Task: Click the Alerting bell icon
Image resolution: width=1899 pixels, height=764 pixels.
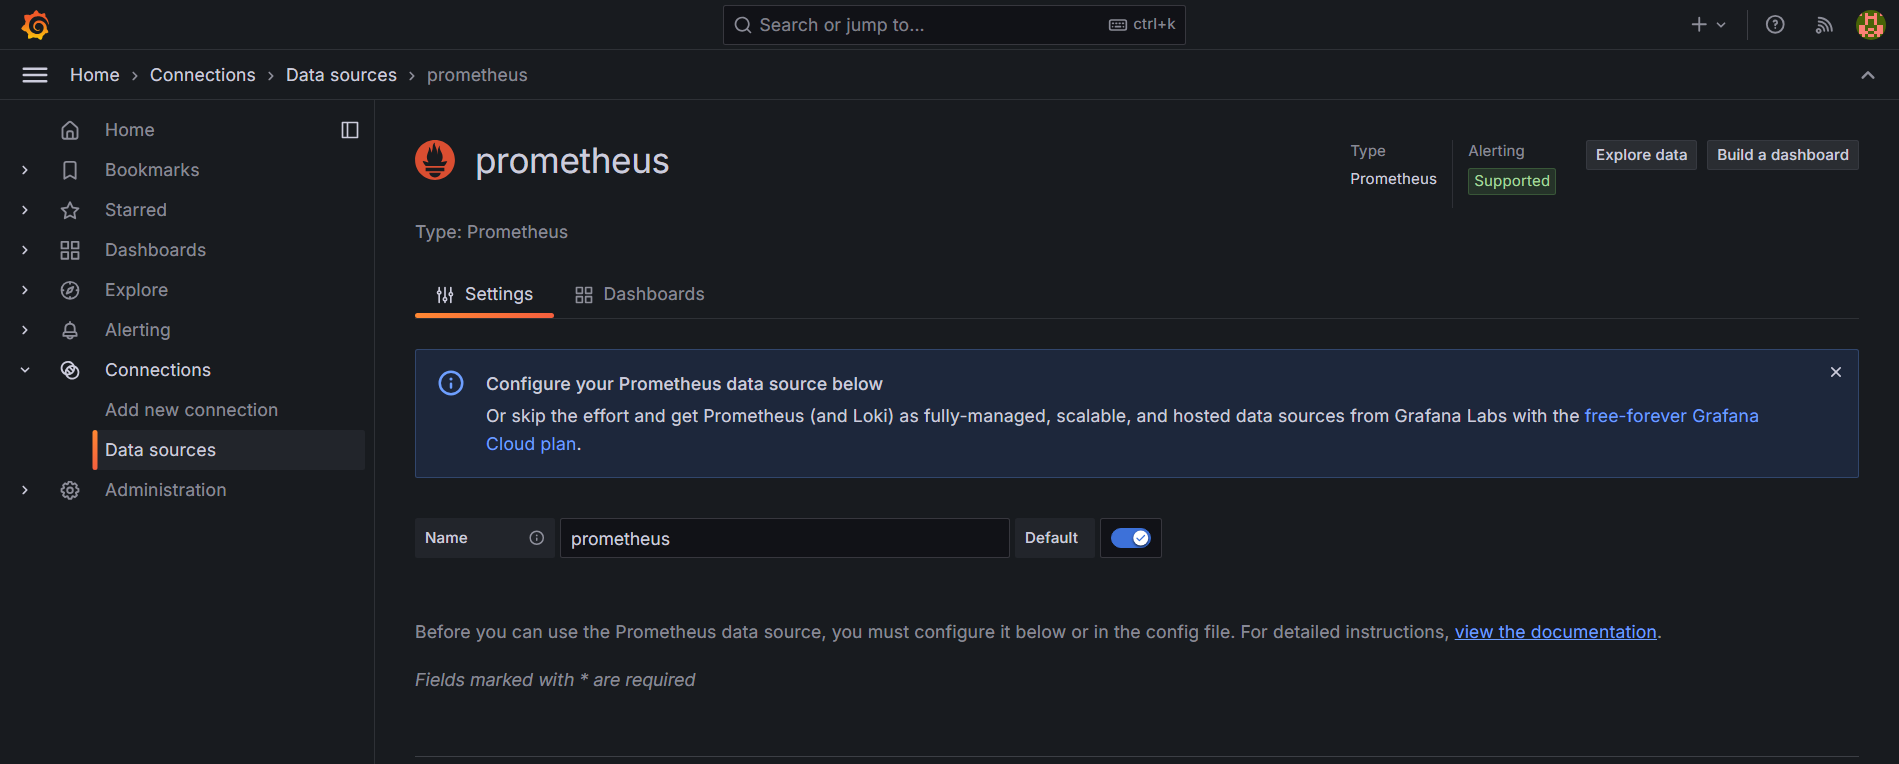Action: [x=70, y=330]
